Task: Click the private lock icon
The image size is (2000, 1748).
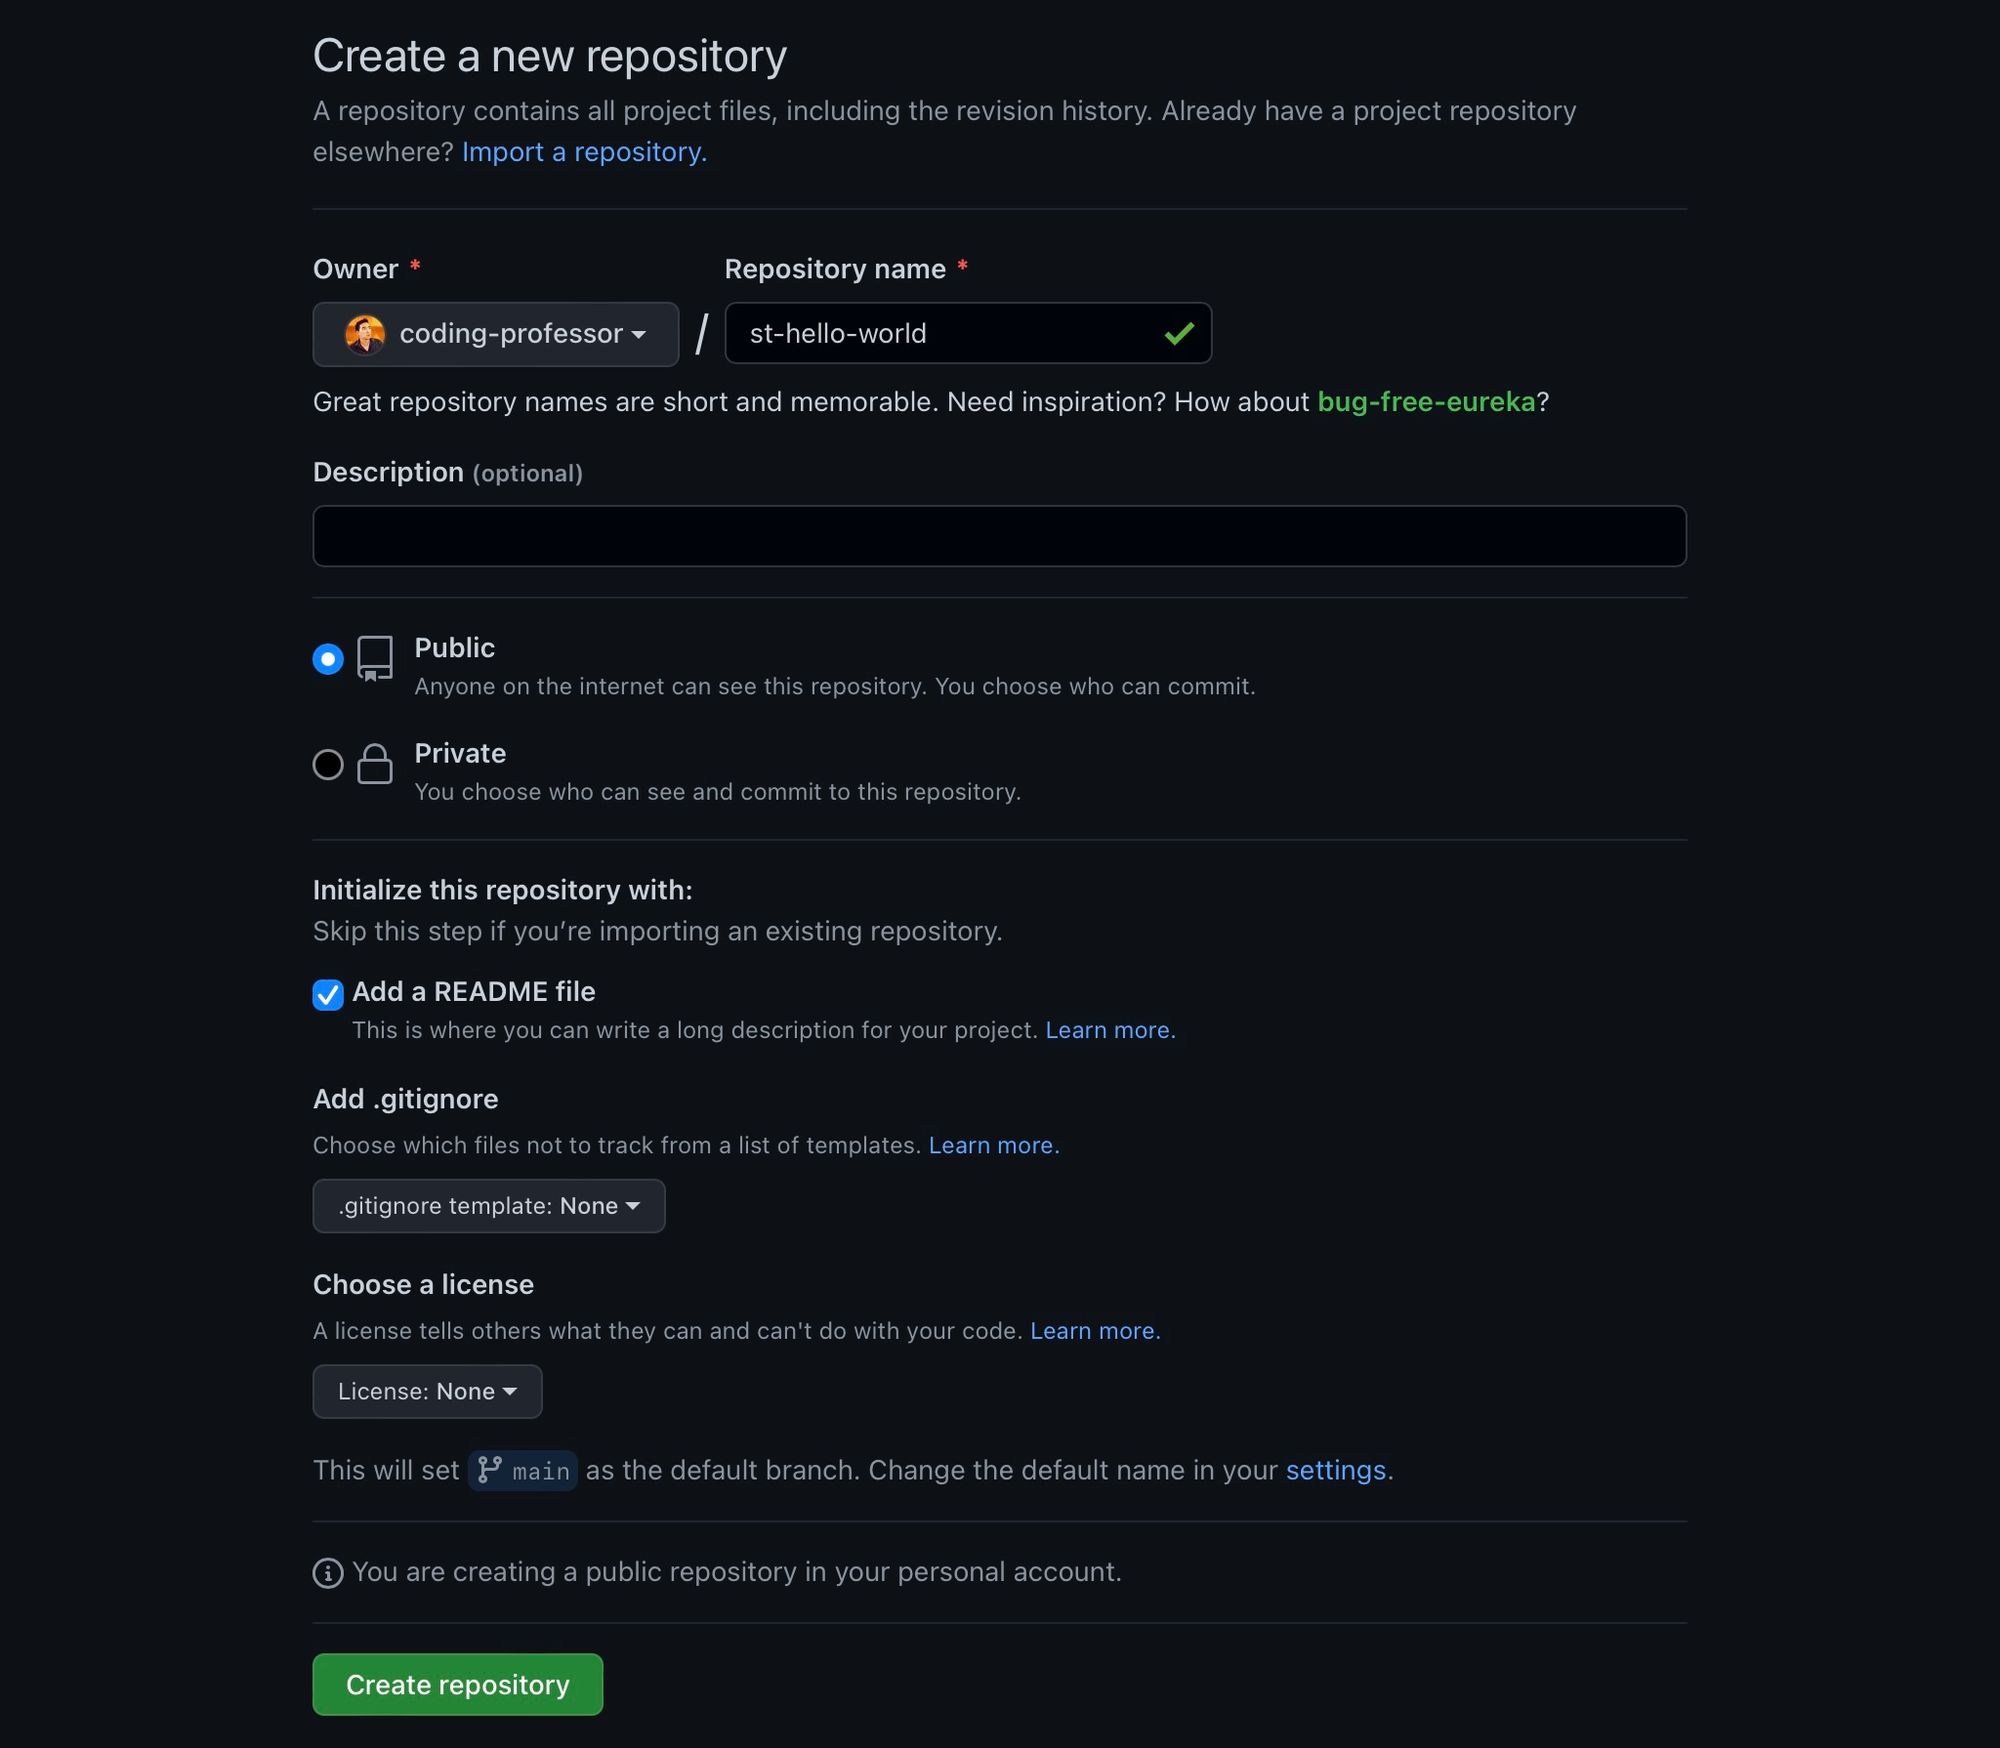Action: (x=375, y=764)
